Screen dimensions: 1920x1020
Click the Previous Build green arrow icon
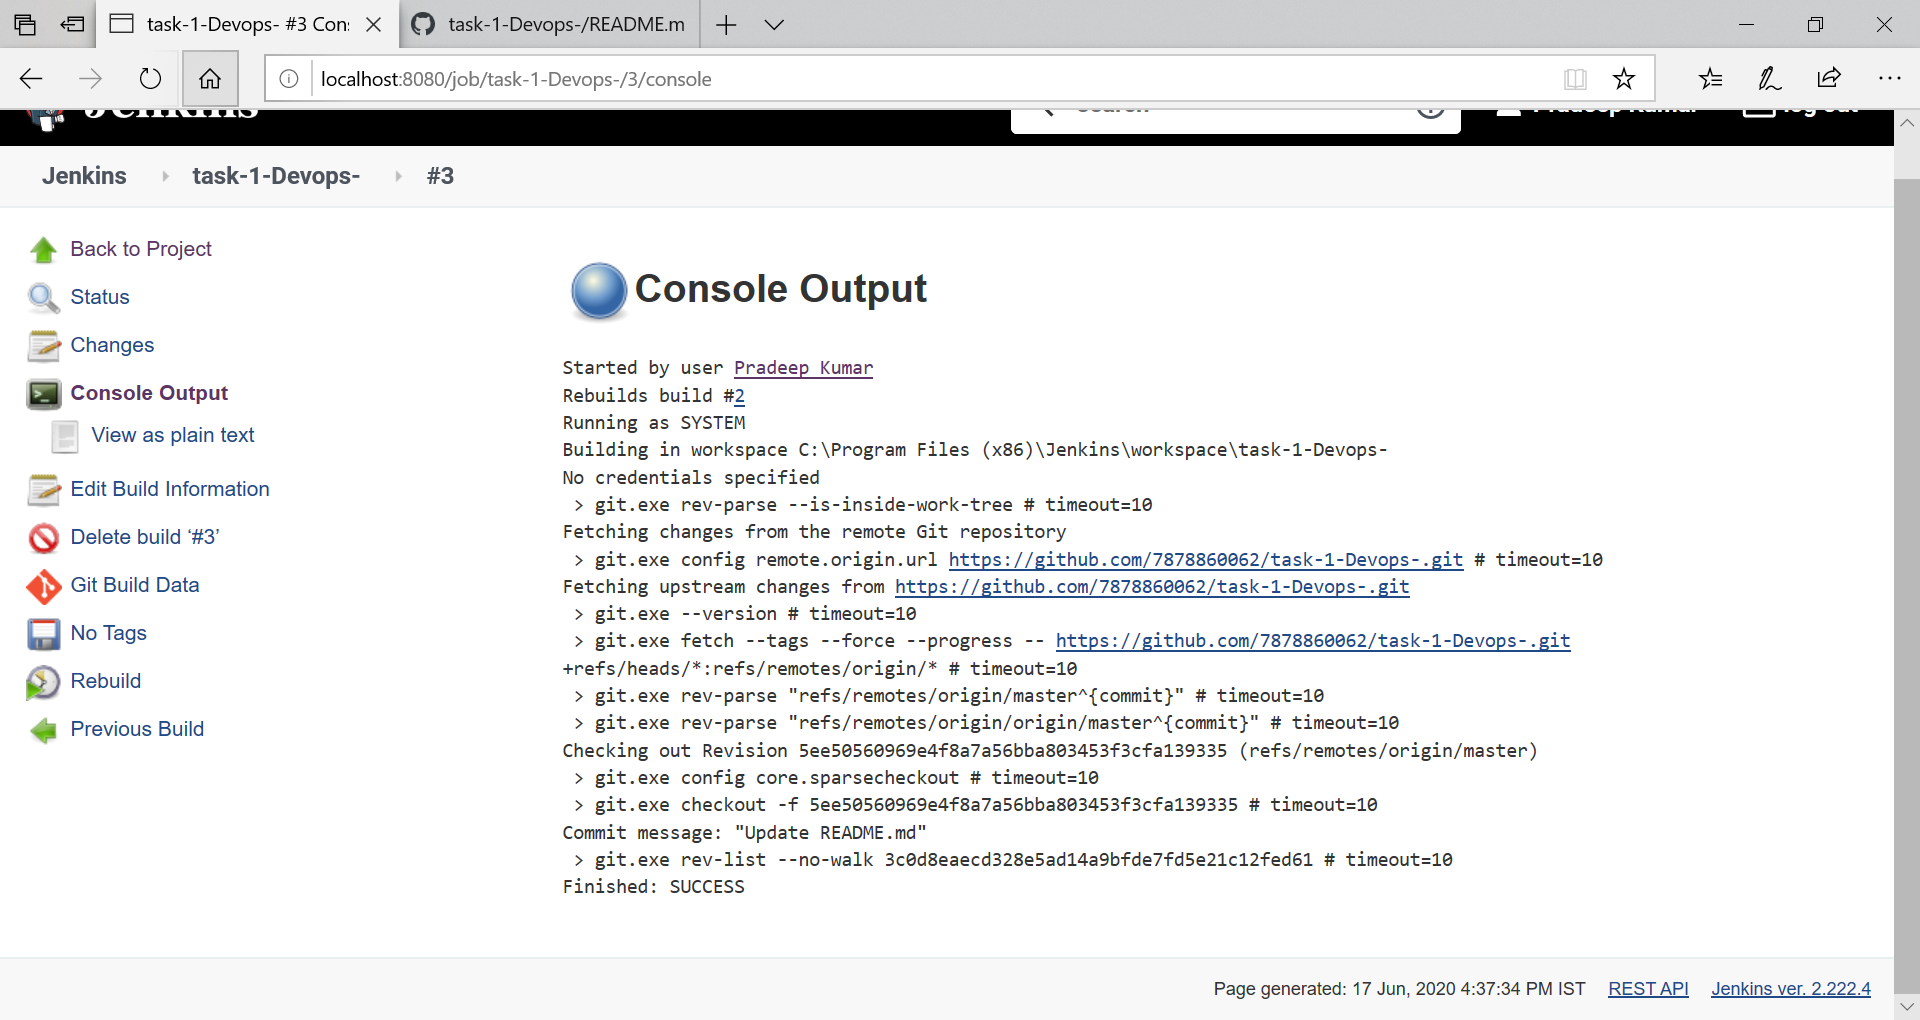[x=44, y=730]
